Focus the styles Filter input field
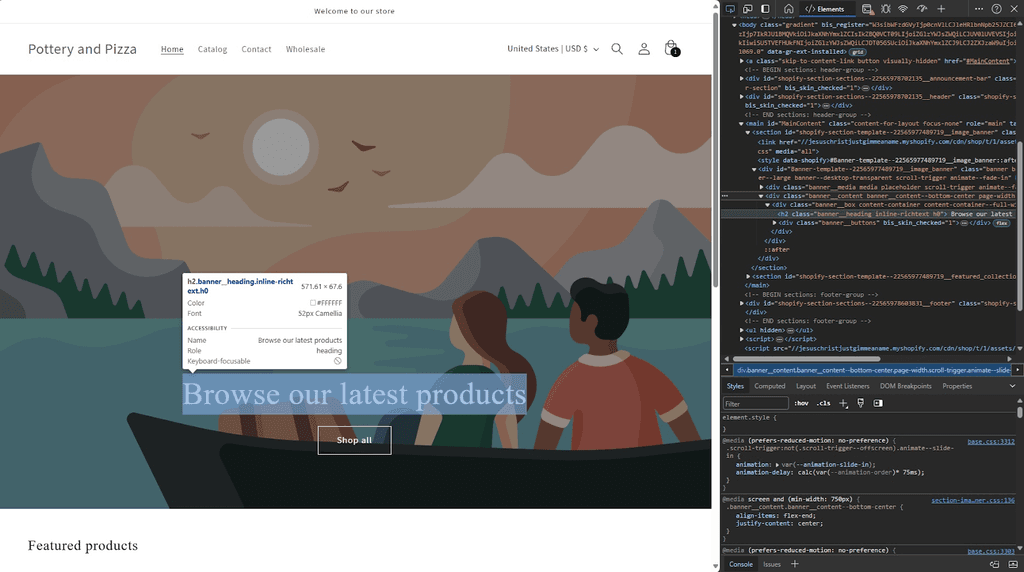Viewport: 1024px width, 572px height. click(x=756, y=404)
